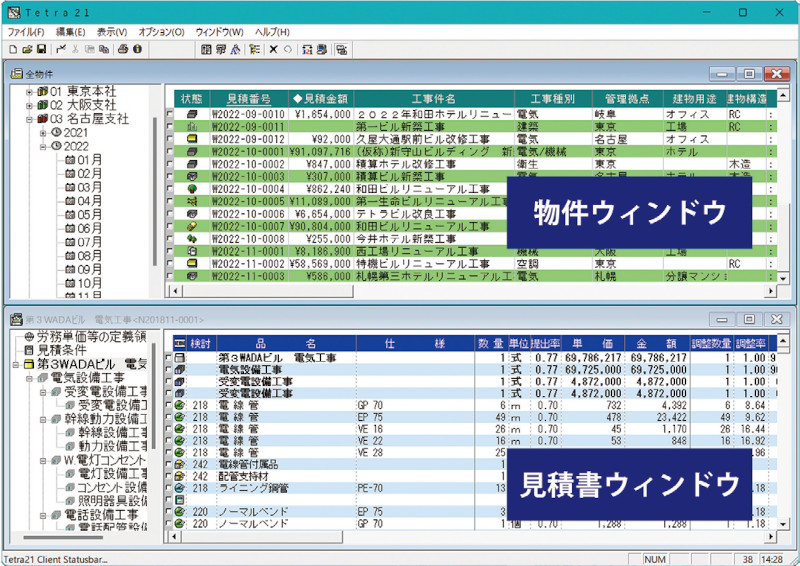Open the 編集(E) menu

click(70, 32)
